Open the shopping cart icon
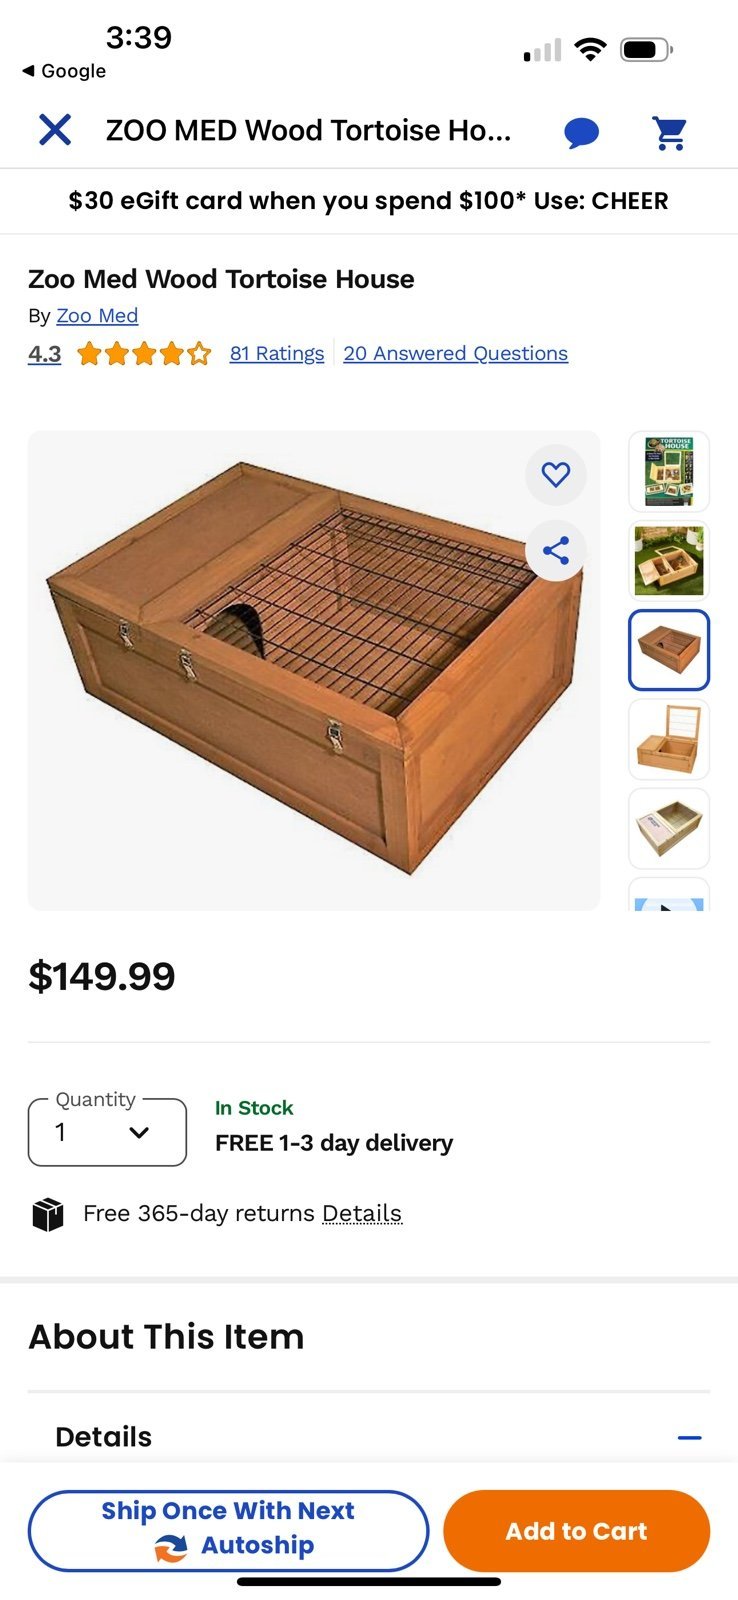This screenshot has height=1600, width=738. click(669, 132)
